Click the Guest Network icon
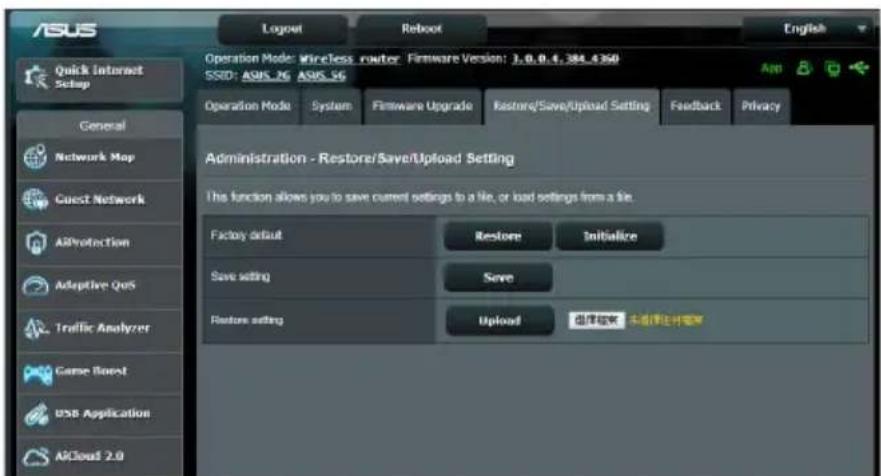This screenshot has height=476, width=881. pos(35,200)
